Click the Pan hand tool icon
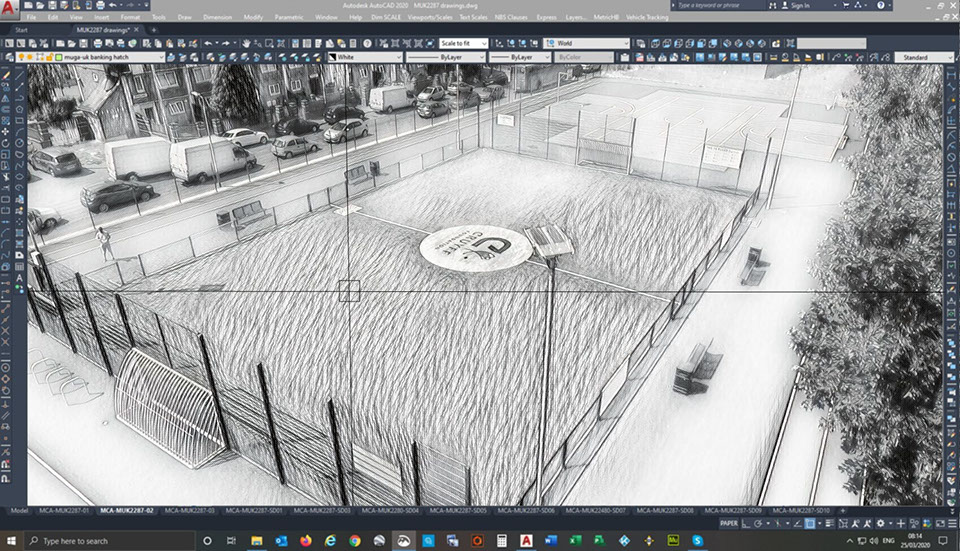 245,44
